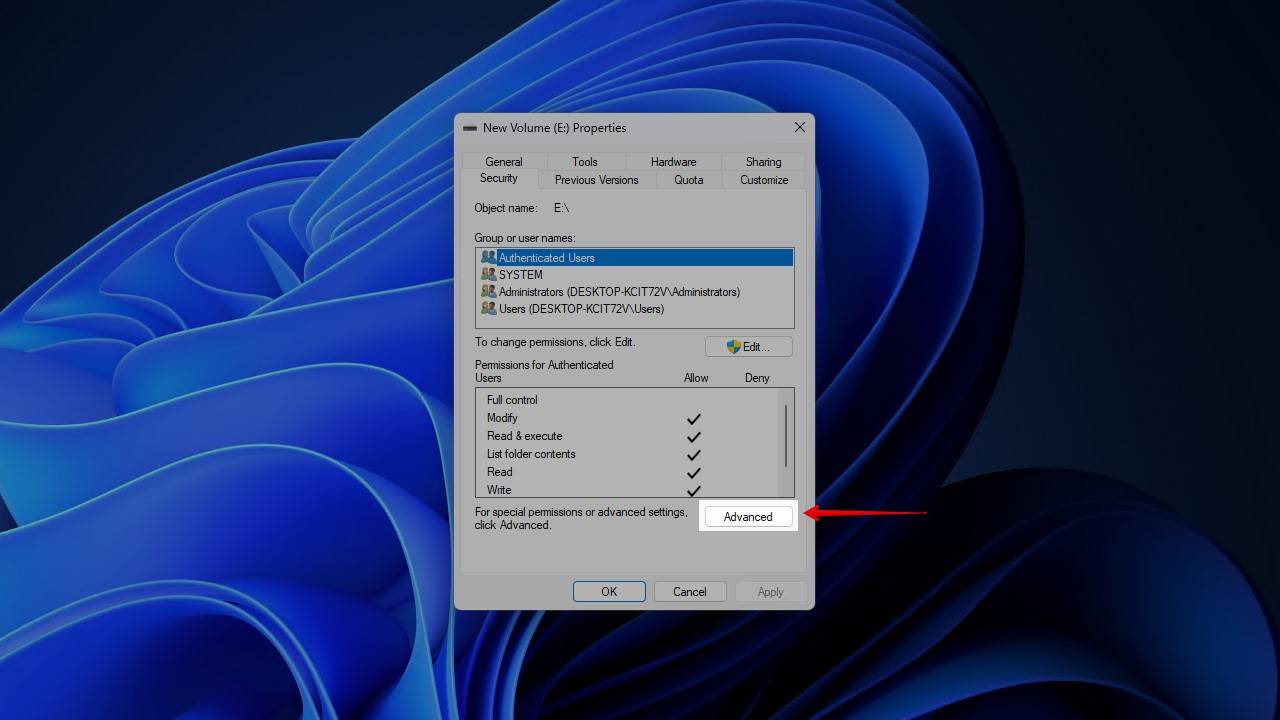This screenshot has height=720, width=1280.
Task: Close the New Volume Properties window
Action: pos(799,128)
